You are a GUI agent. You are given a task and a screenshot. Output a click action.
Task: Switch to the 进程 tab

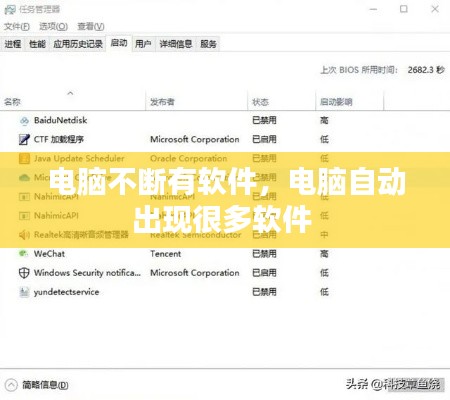[x=13, y=44]
